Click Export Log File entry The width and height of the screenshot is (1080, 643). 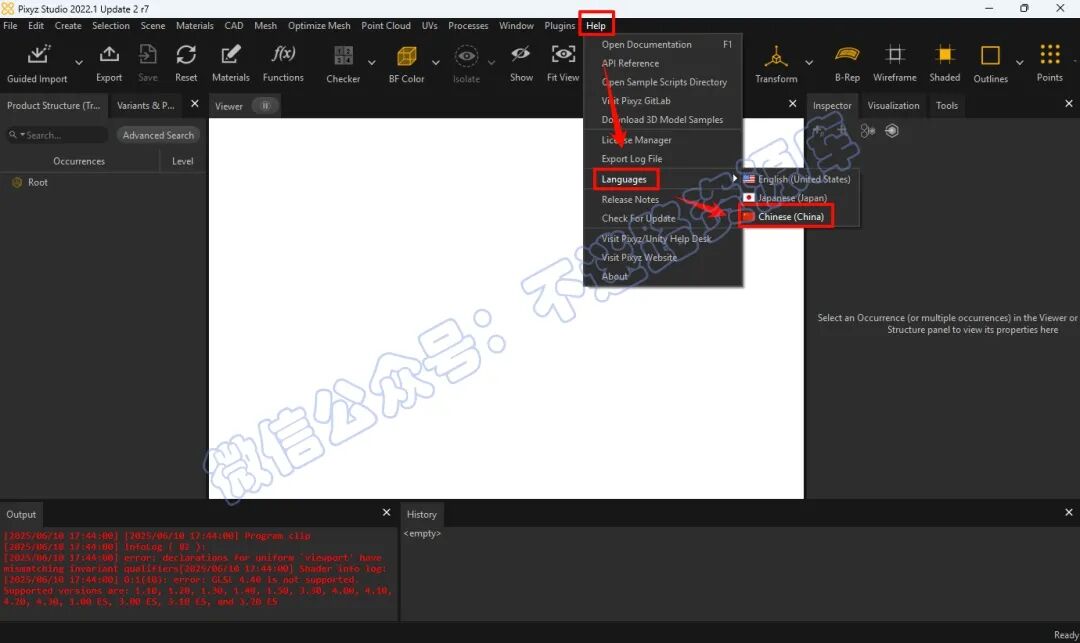pyautogui.click(x=632, y=158)
